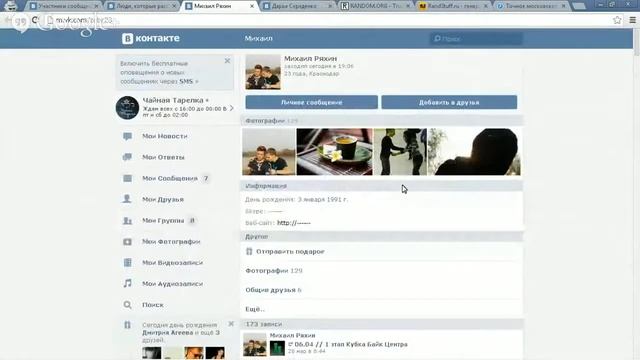This screenshot has width=640, height=360.
Task: Click the Дмитрия Агеева birthday link
Action: pos(167,333)
